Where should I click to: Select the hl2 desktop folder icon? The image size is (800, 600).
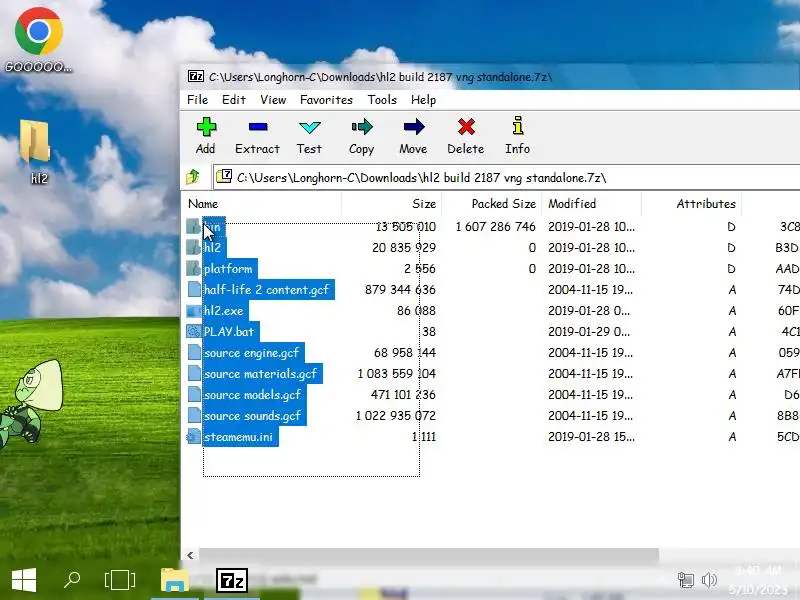point(35,143)
